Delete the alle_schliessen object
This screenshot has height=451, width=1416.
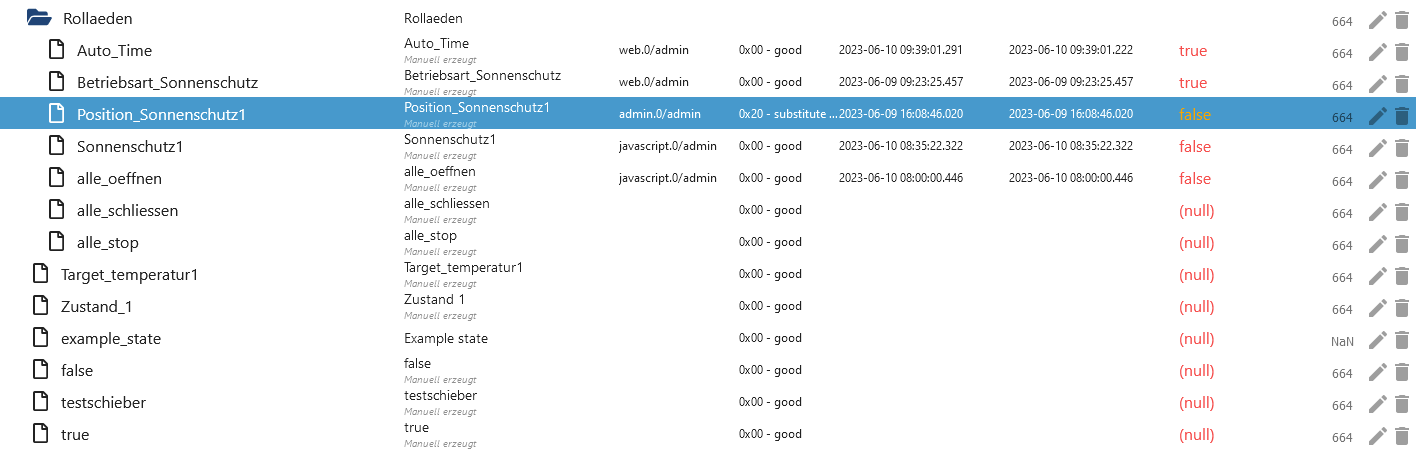(1401, 211)
